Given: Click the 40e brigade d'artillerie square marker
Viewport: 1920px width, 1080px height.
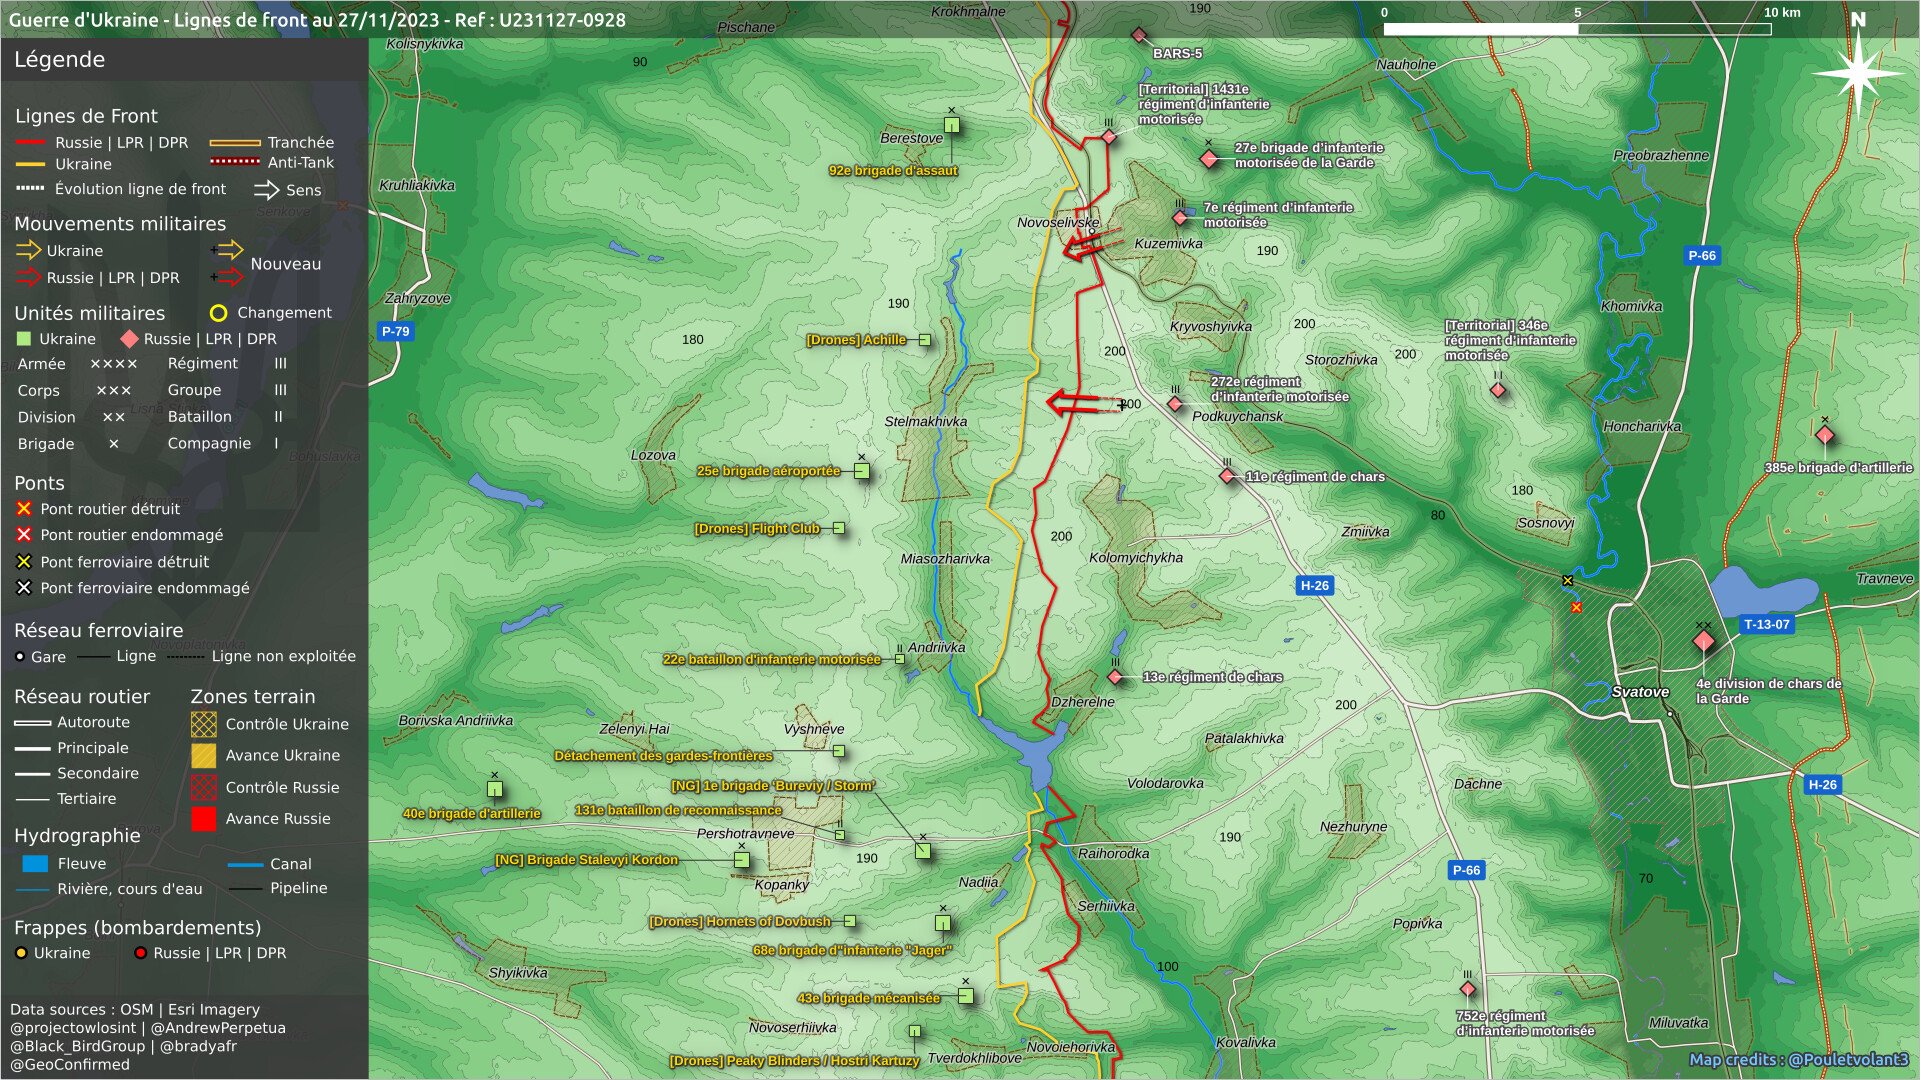Looking at the screenshot, I should pos(495,789).
